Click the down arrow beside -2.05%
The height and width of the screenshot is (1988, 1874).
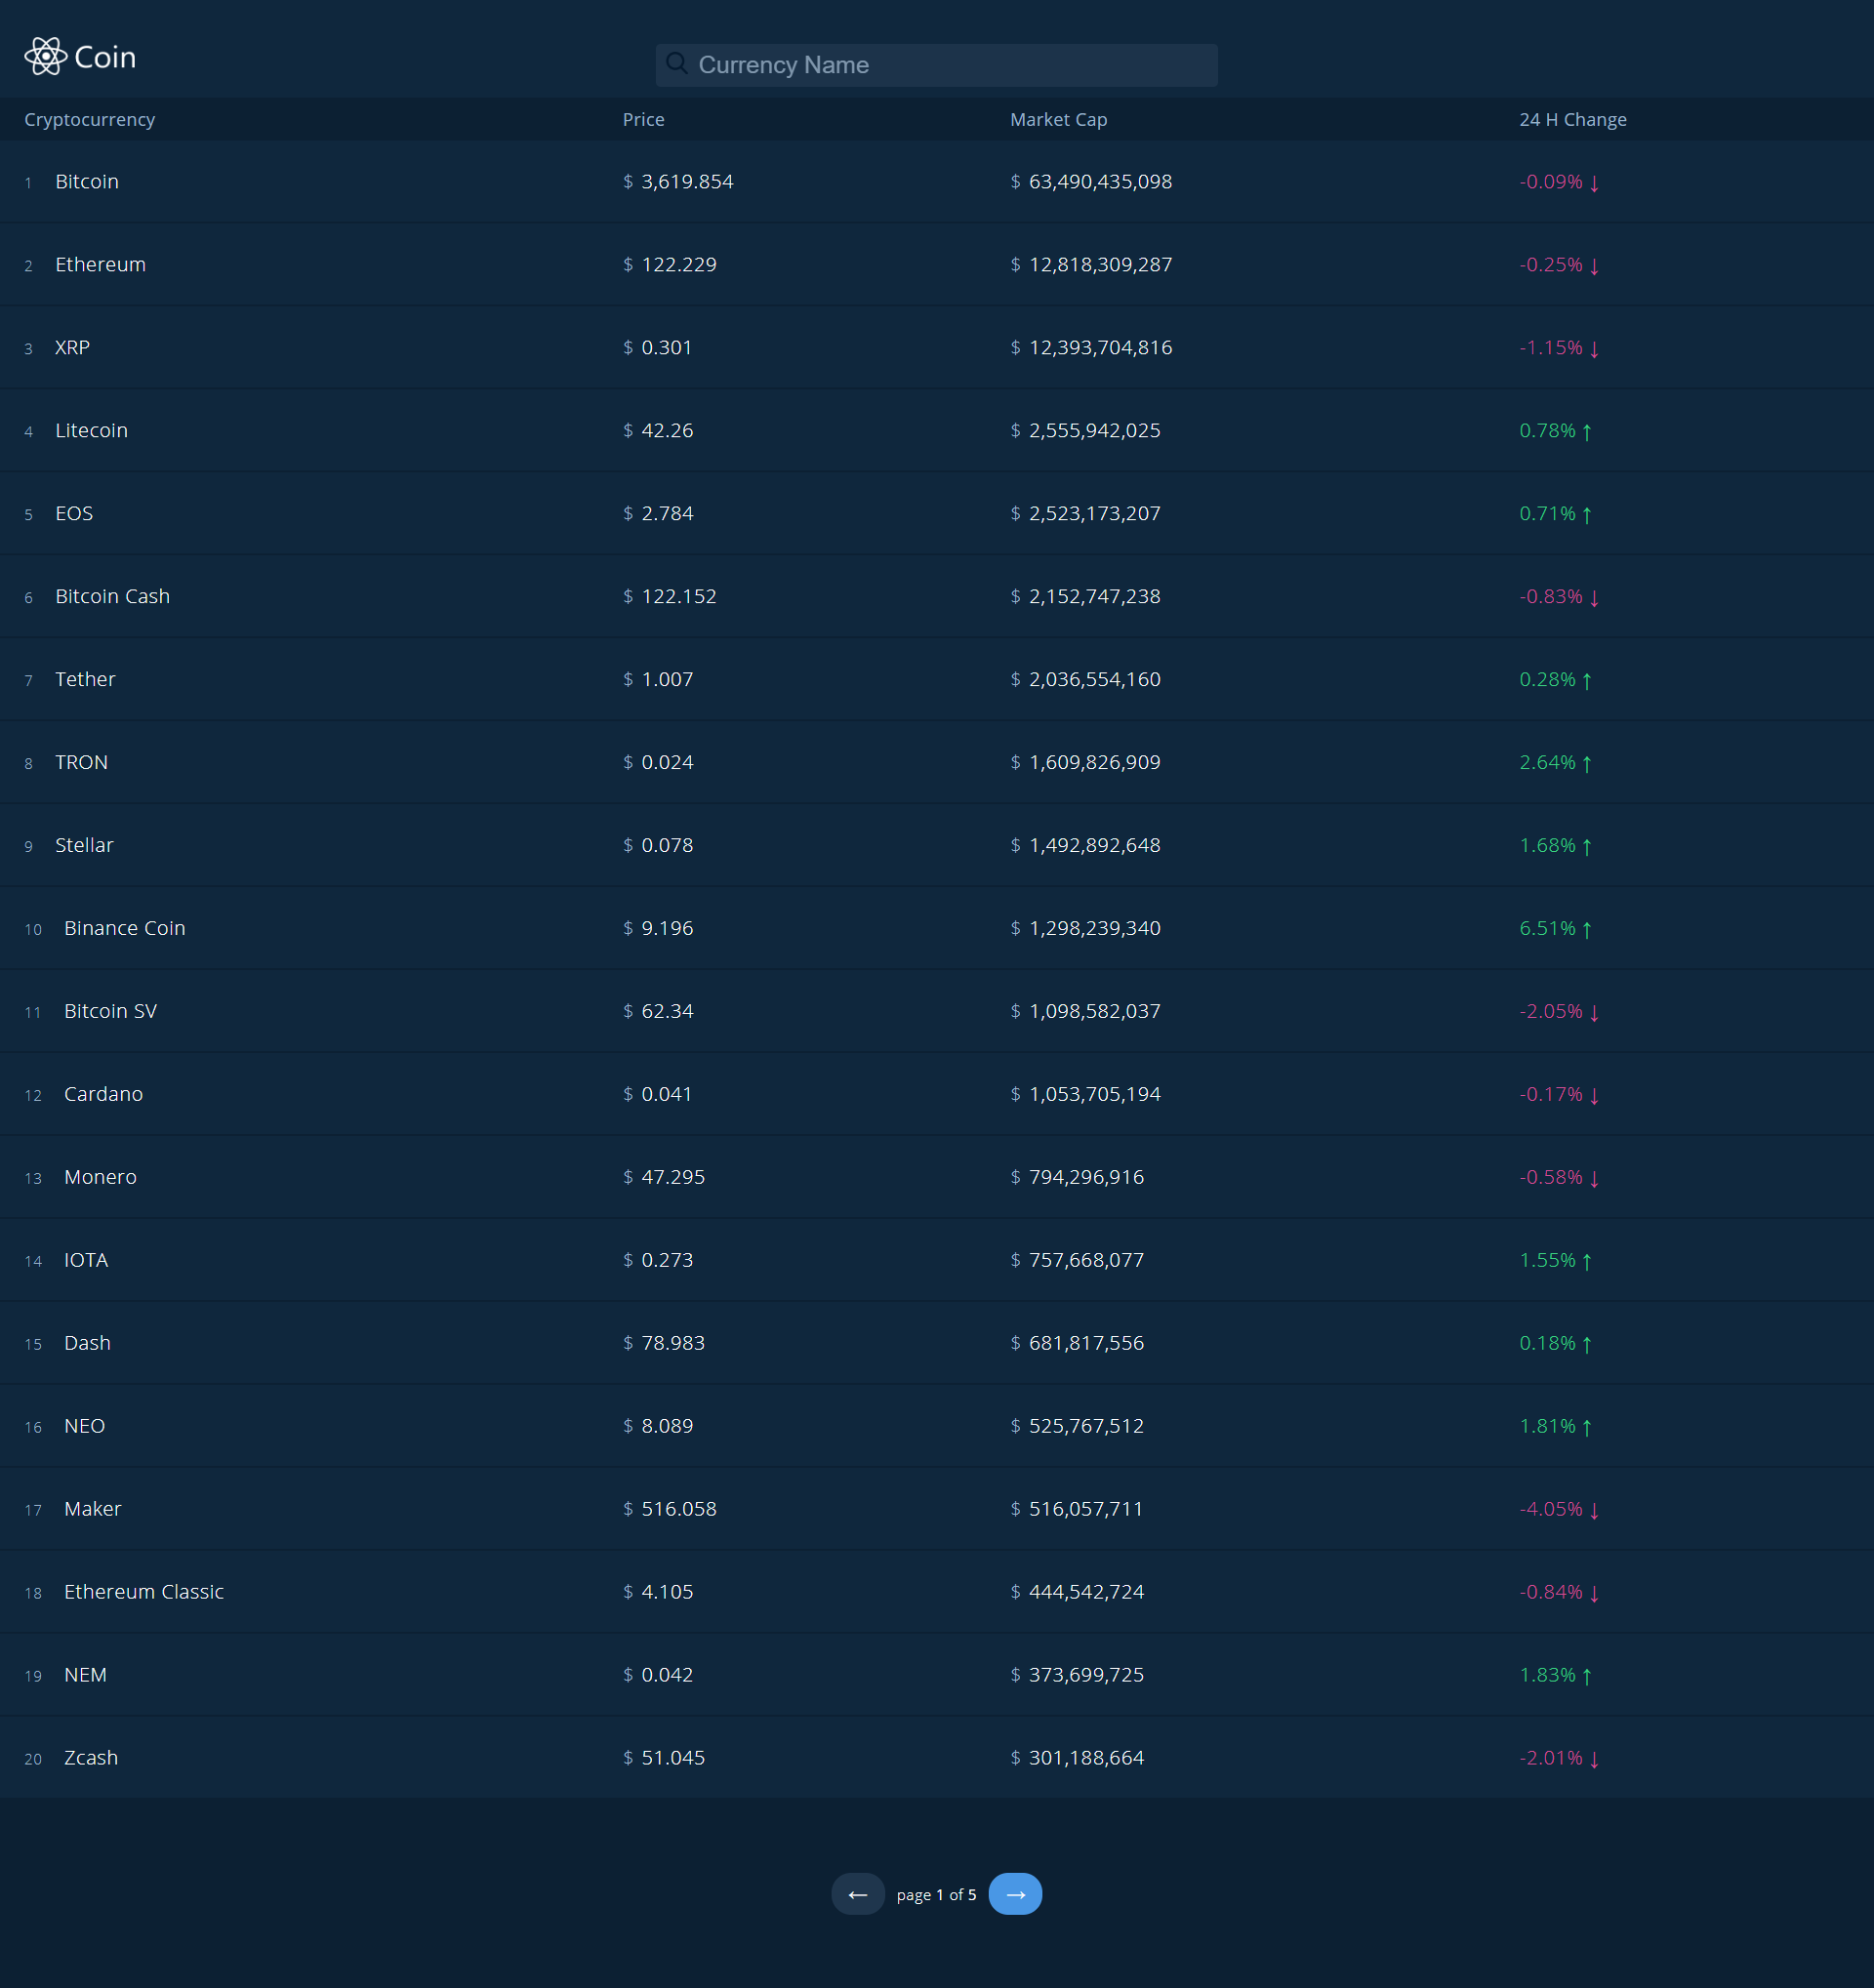click(1594, 1013)
